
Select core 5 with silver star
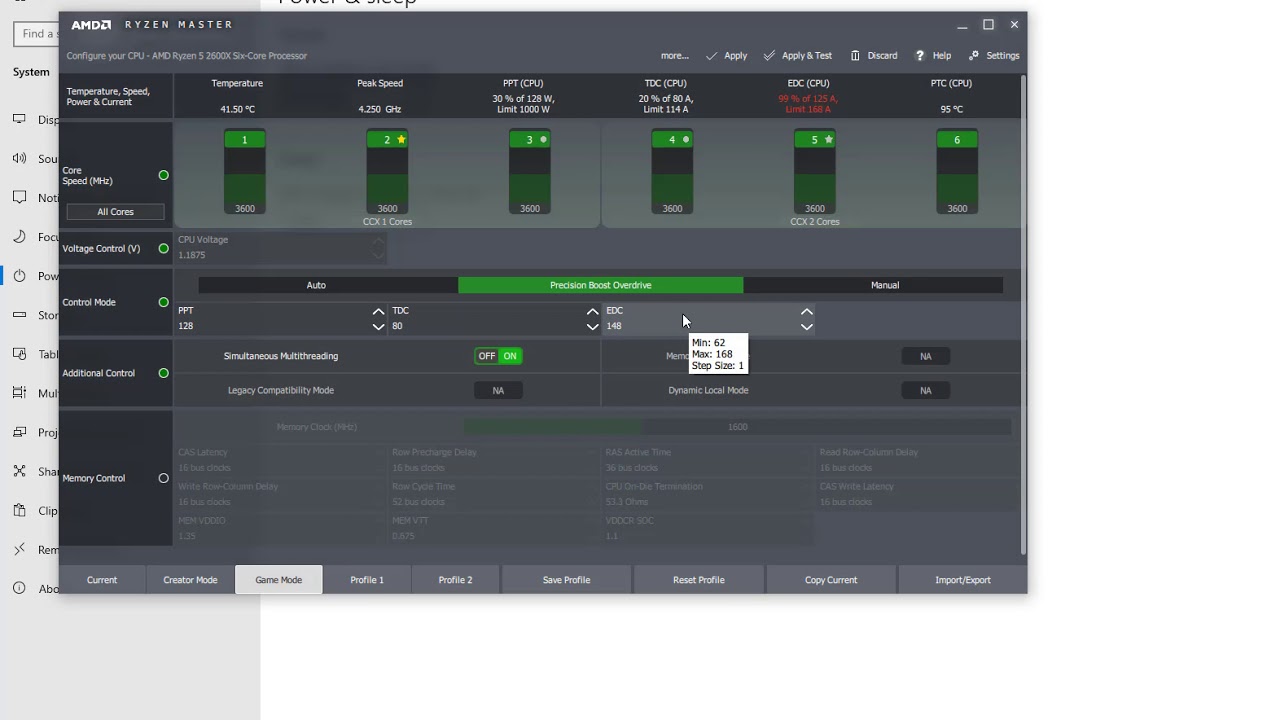tap(815, 172)
